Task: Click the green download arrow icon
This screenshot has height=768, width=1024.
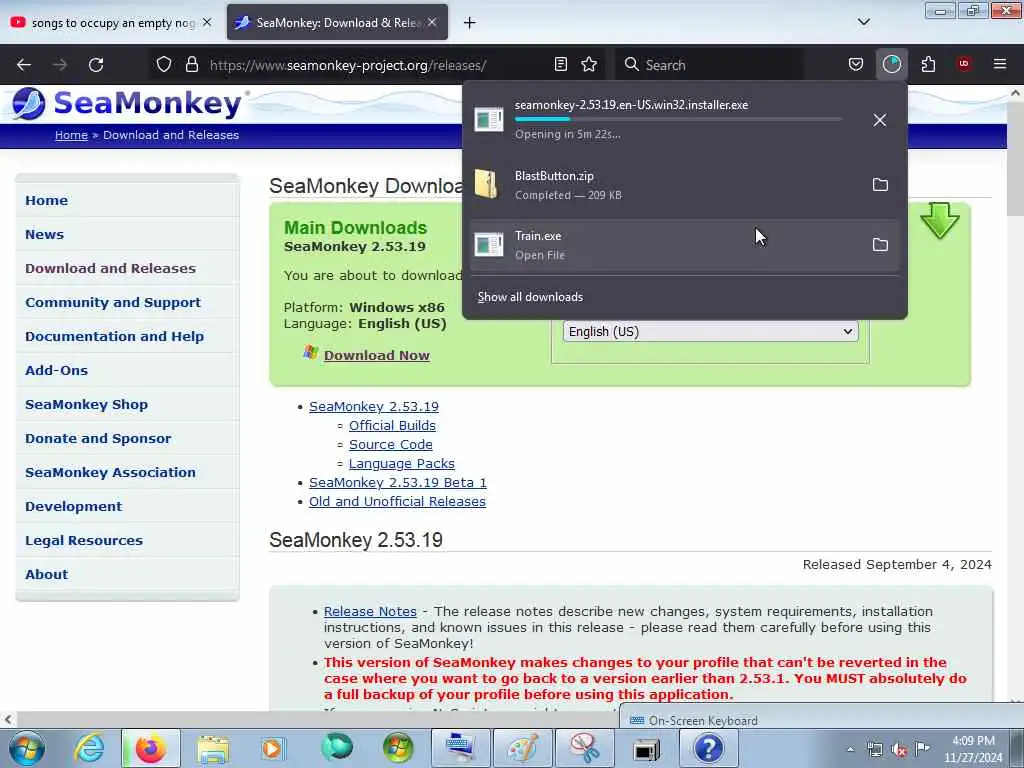Action: pos(940,220)
